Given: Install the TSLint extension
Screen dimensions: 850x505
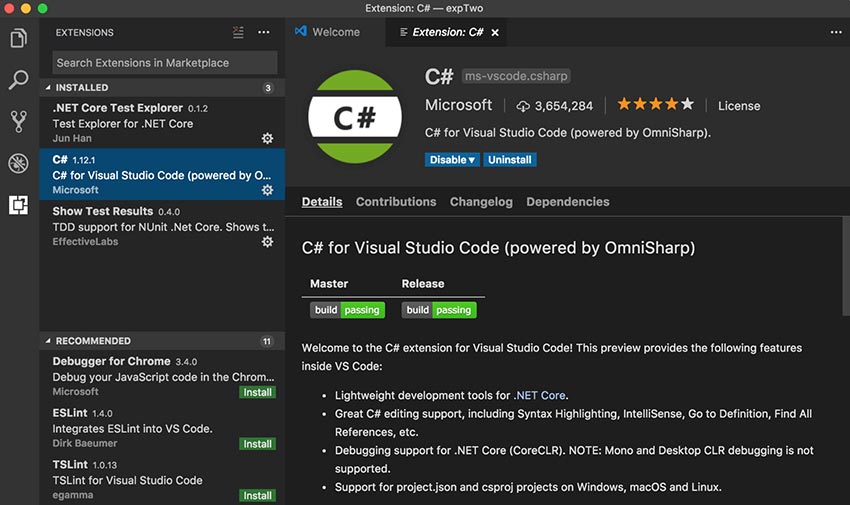Looking at the screenshot, I should tap(257, 495).
